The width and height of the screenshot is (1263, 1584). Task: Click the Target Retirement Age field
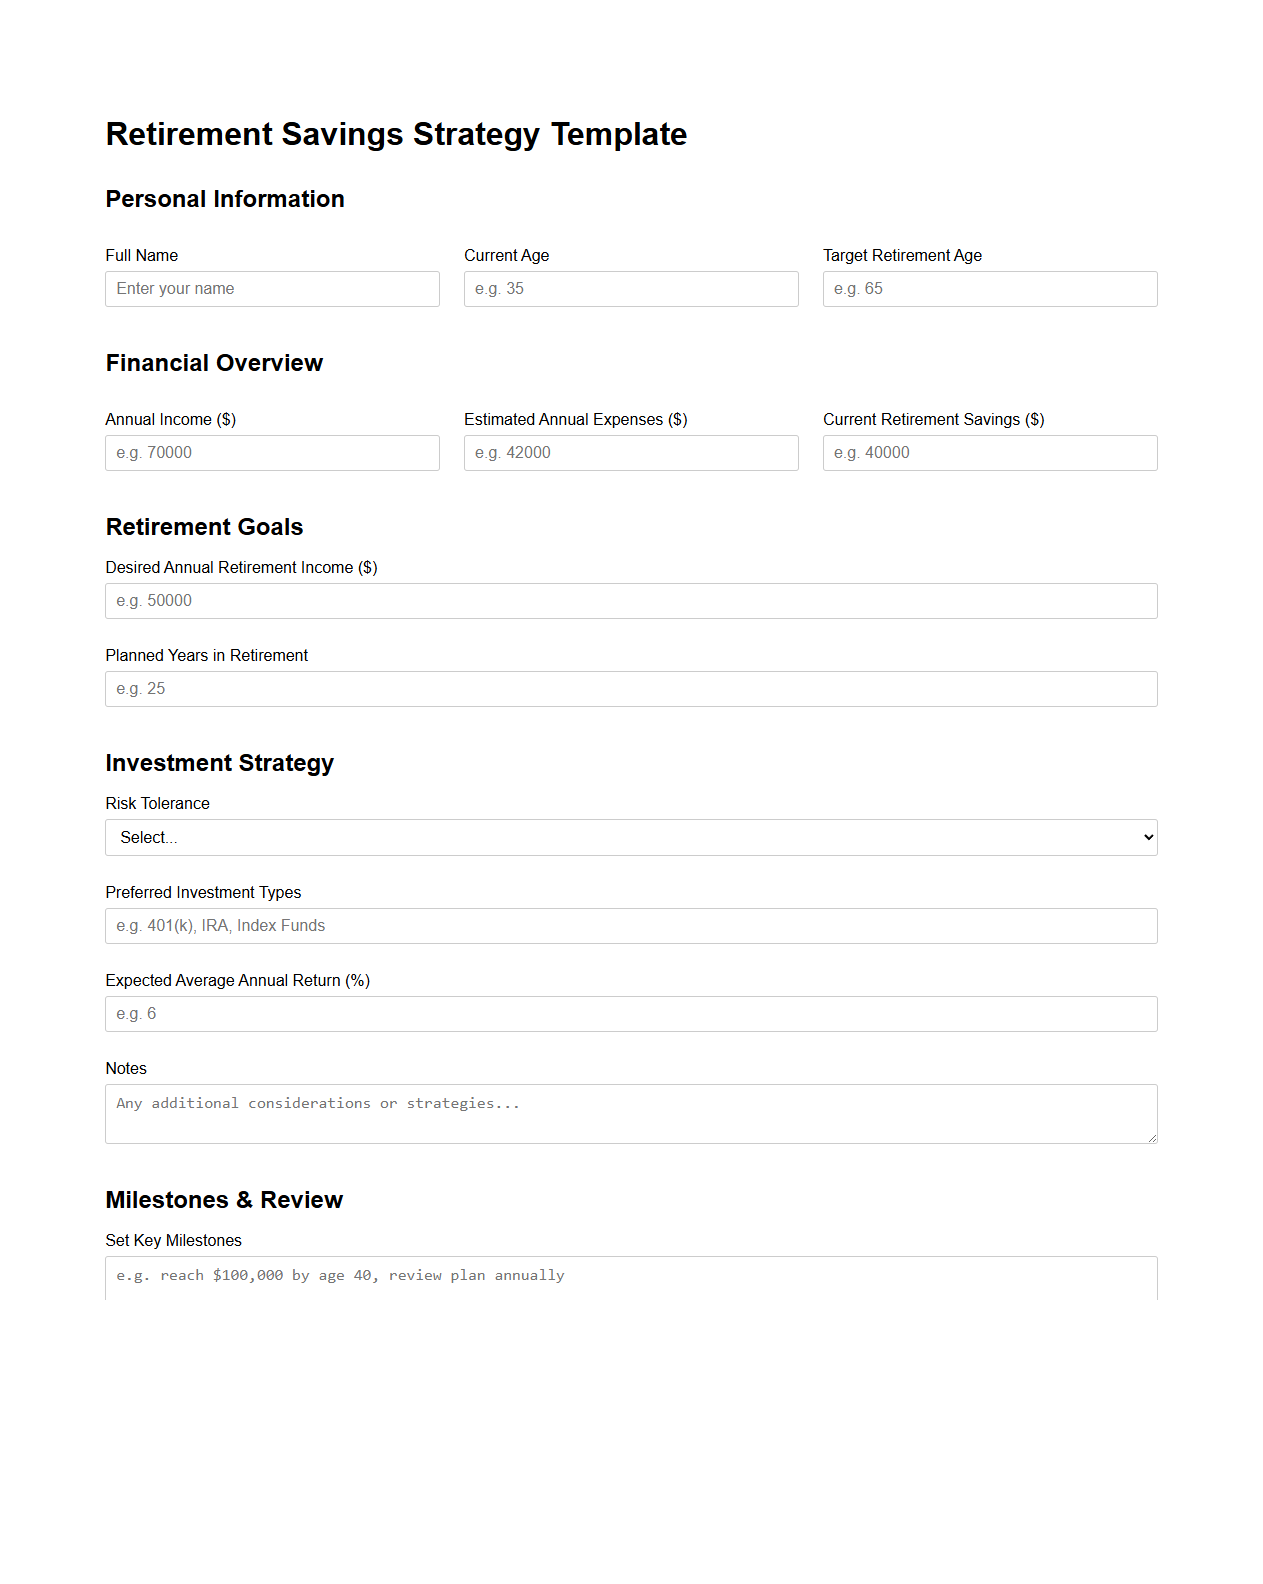pyautogui.click(x=989, y=288)
